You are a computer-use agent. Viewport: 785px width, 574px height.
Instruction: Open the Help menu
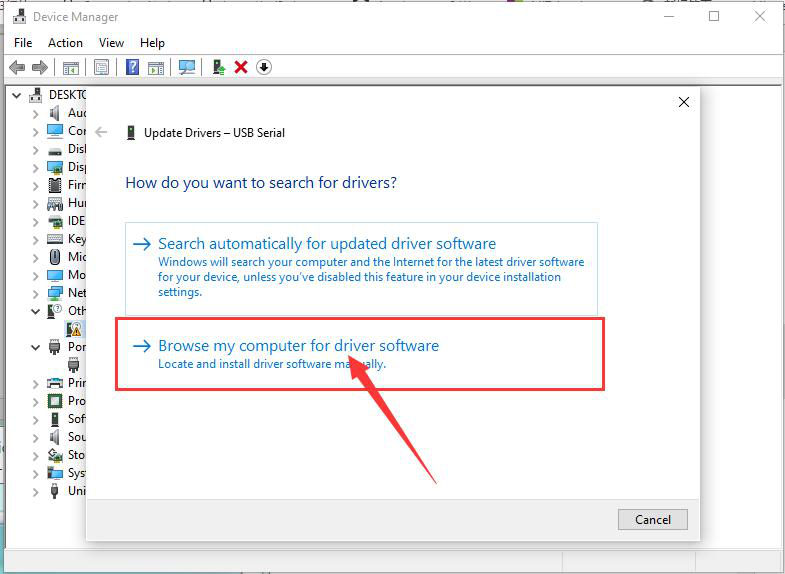coord(152,43)
